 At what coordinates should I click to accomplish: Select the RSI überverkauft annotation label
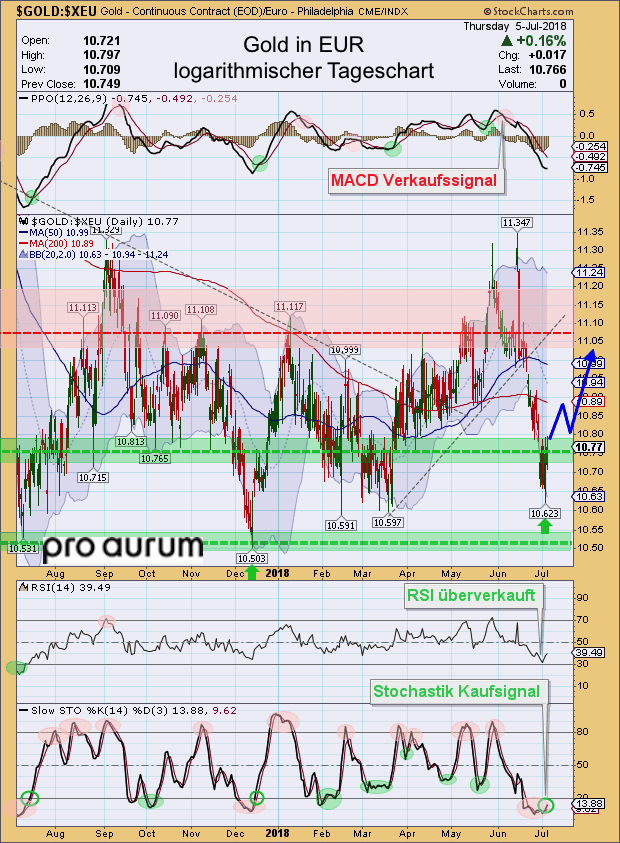pos(469,597)
